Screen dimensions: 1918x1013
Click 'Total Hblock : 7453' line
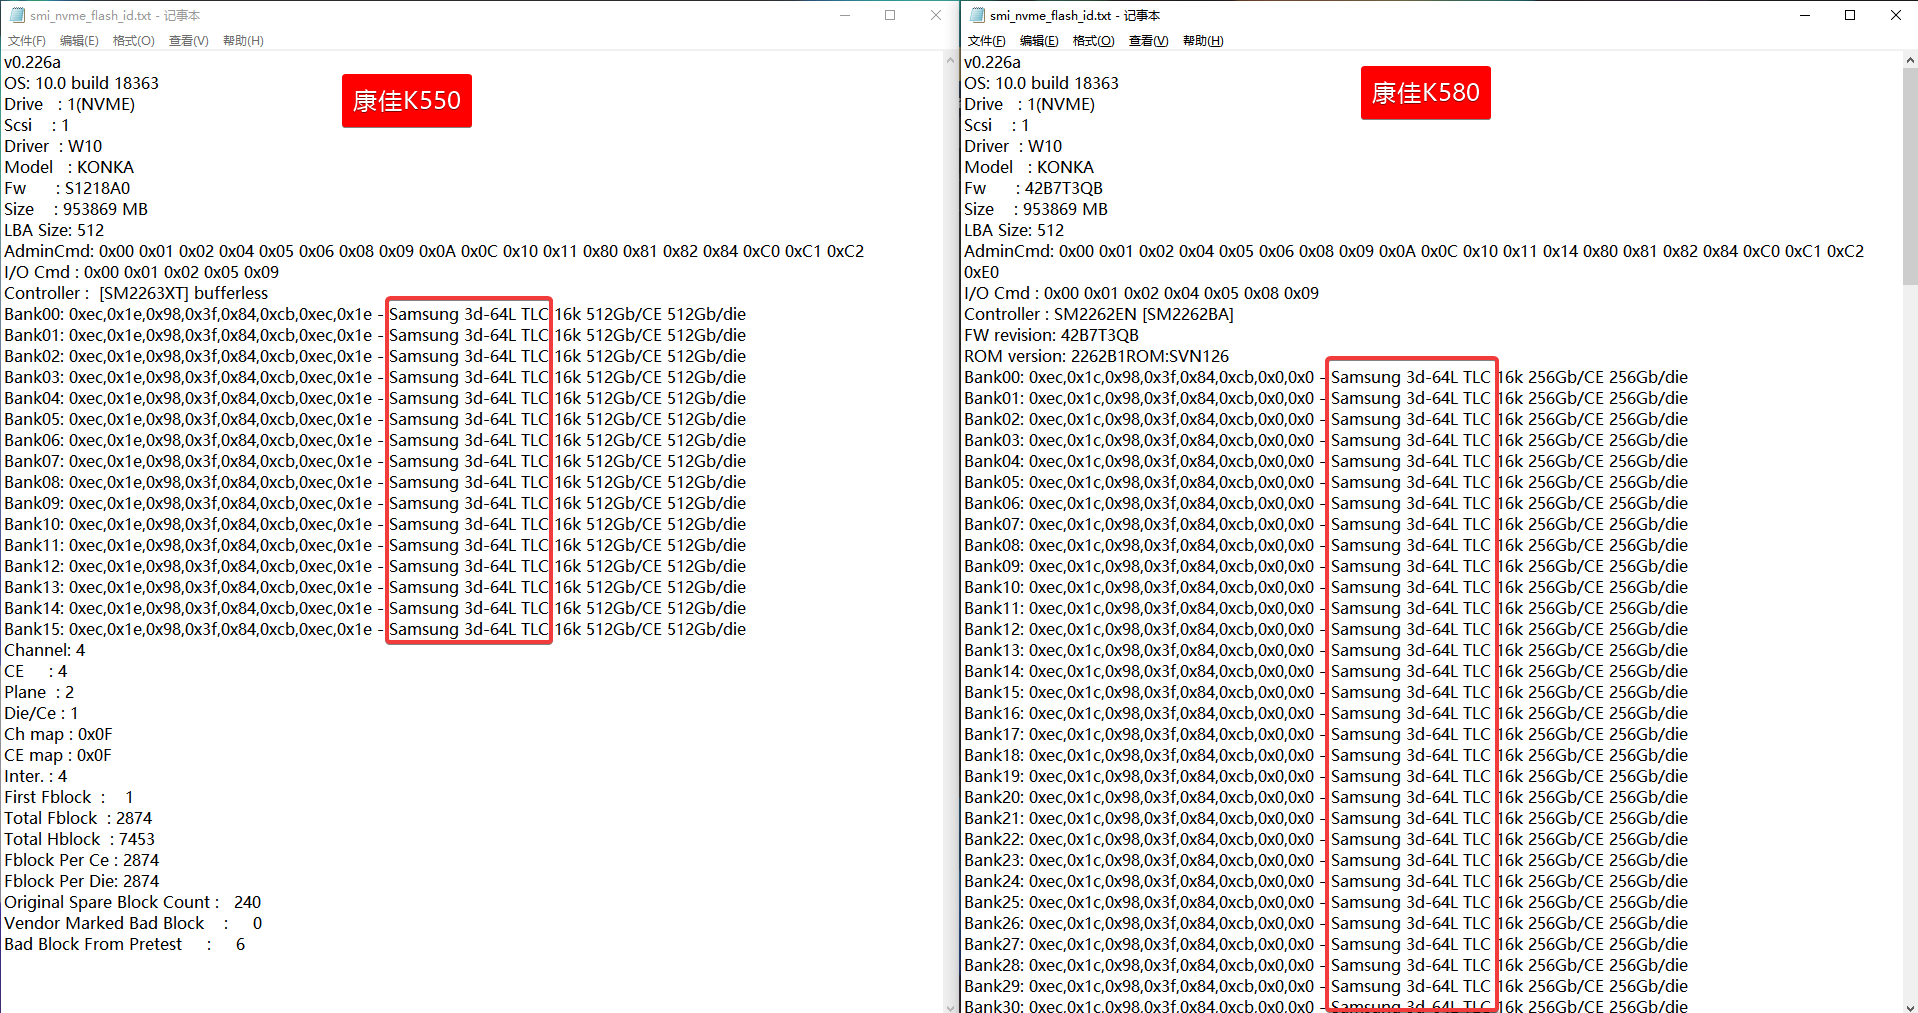[x=80, y=839]
